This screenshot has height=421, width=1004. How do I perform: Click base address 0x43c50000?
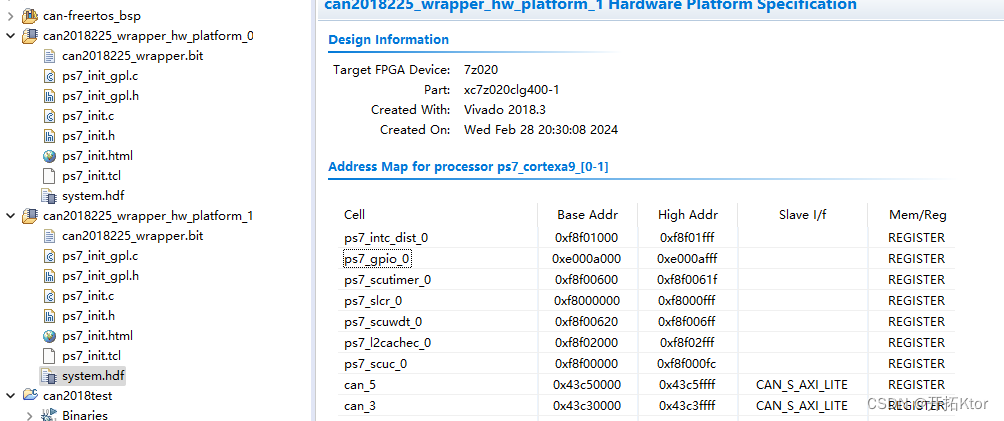(587, 385)
